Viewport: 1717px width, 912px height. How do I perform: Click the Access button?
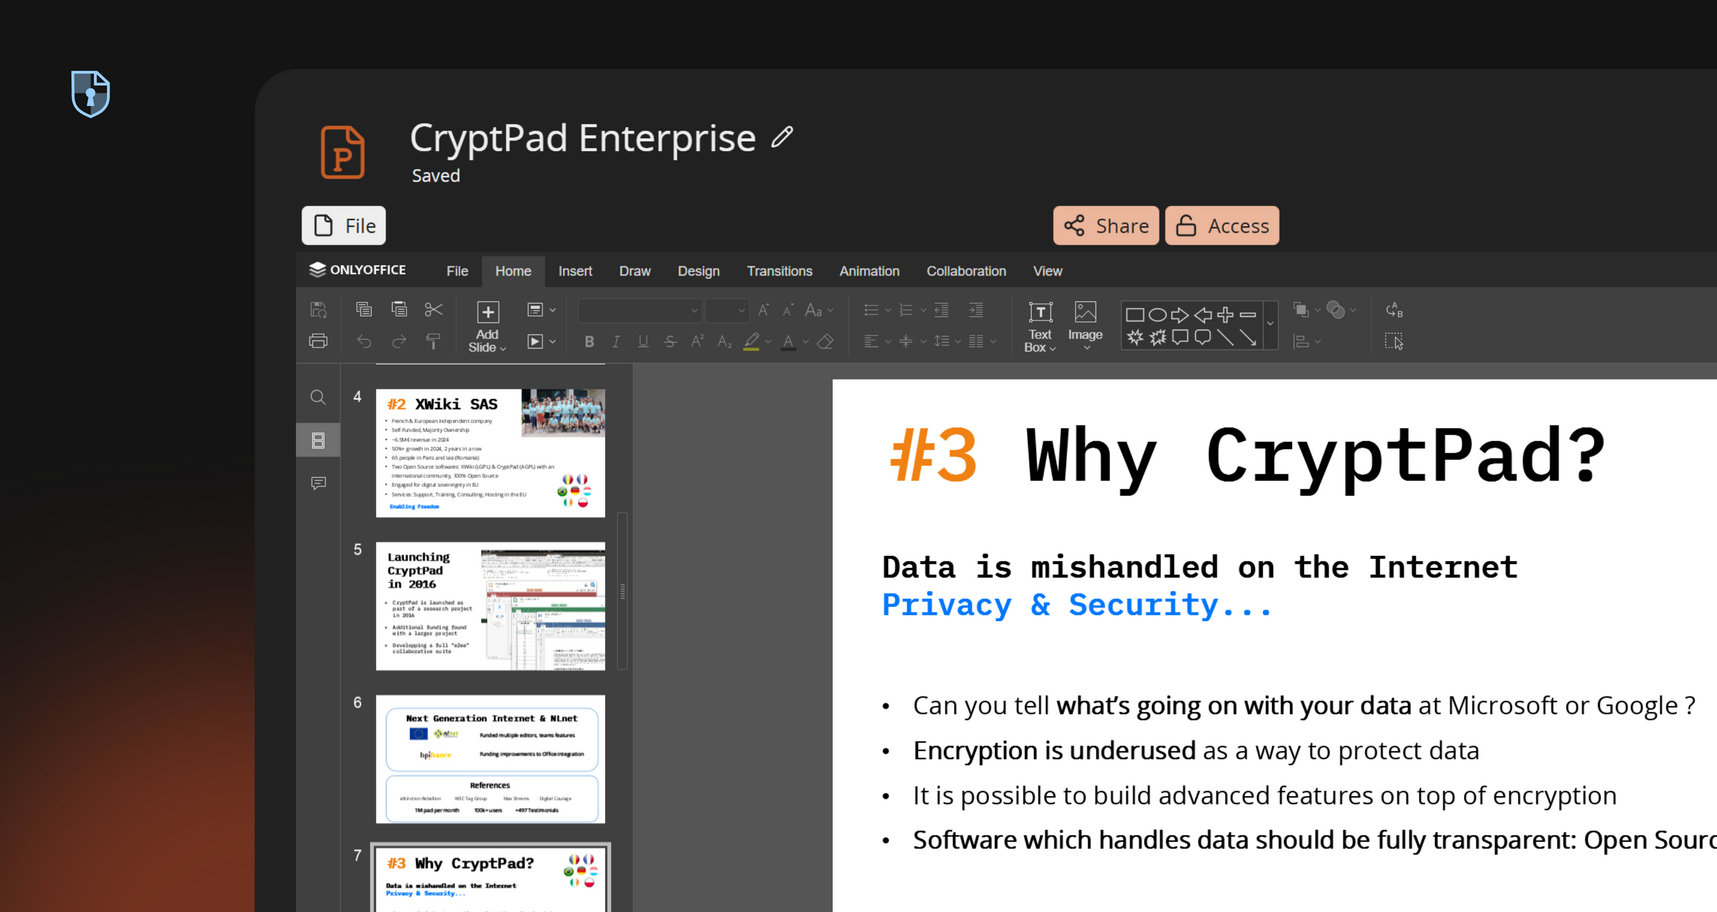(1221, 226)
